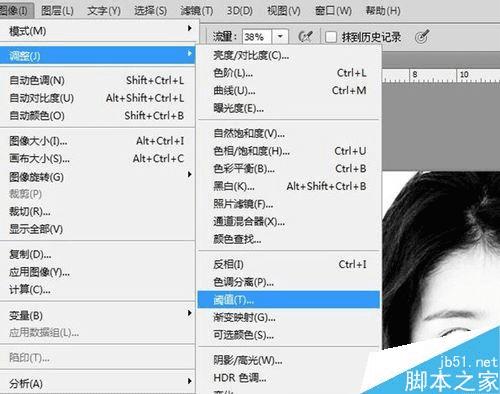Toggle 抹到历史记录 checkbox
The width and height of the screenshot is (500, 394).
click(331, 37)
